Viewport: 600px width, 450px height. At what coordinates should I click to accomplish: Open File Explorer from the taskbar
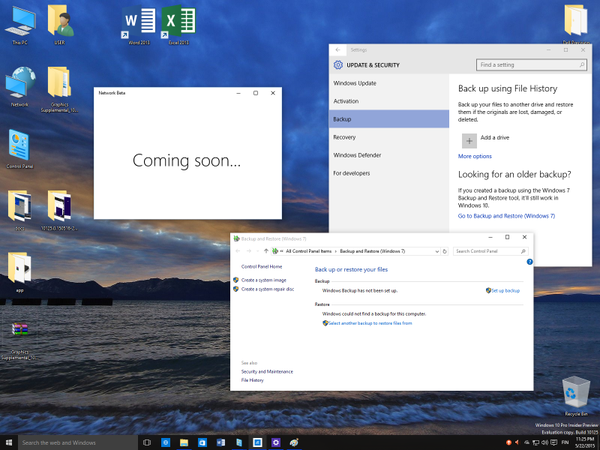(184, 443)
